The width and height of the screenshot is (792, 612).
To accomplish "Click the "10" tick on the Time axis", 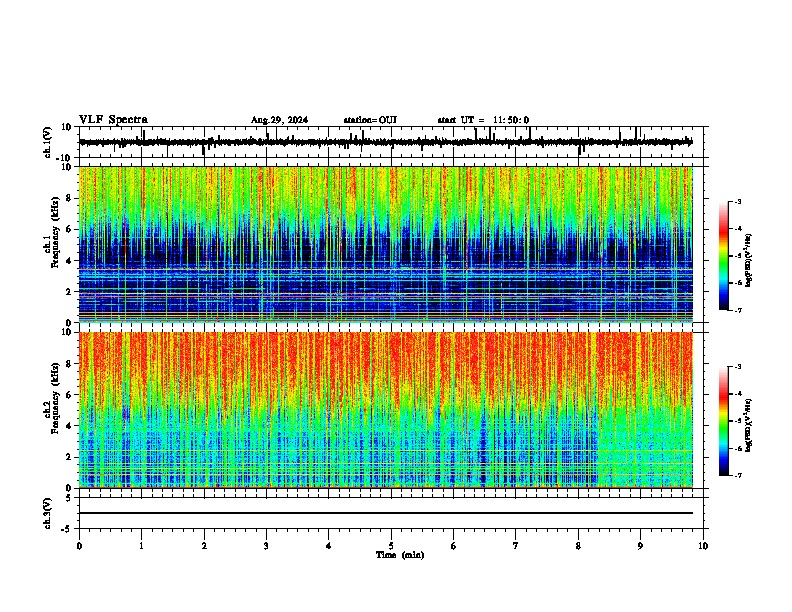I will click(703, 546).
